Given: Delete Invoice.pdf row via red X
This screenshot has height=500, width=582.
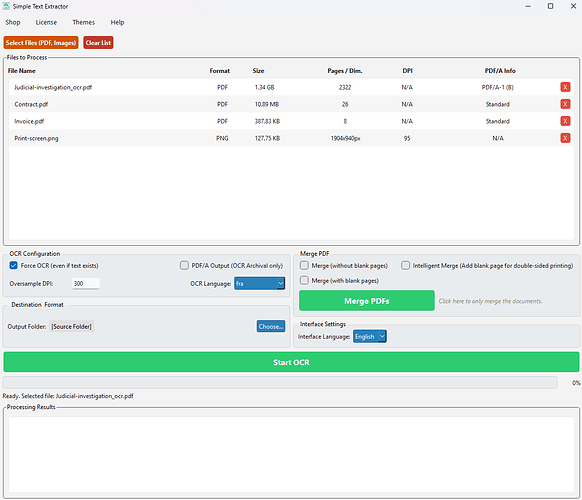Looking at the screenshot, I should click(x=565, y=121).
